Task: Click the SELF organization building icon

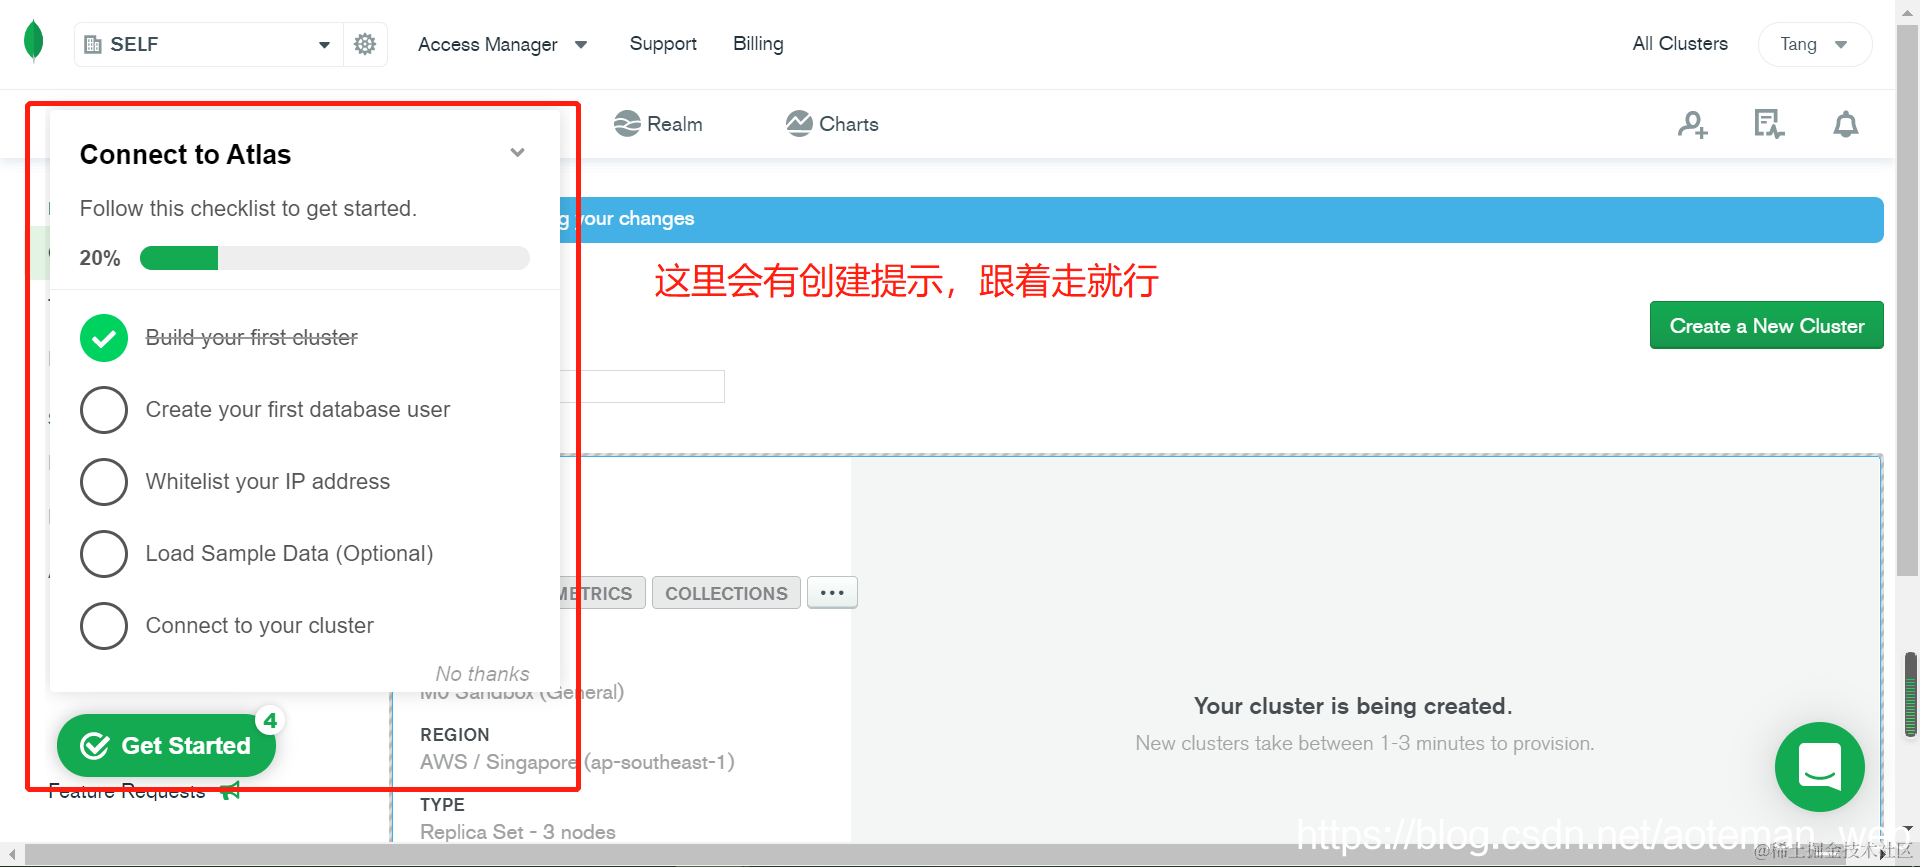Action: click(93, 44)
